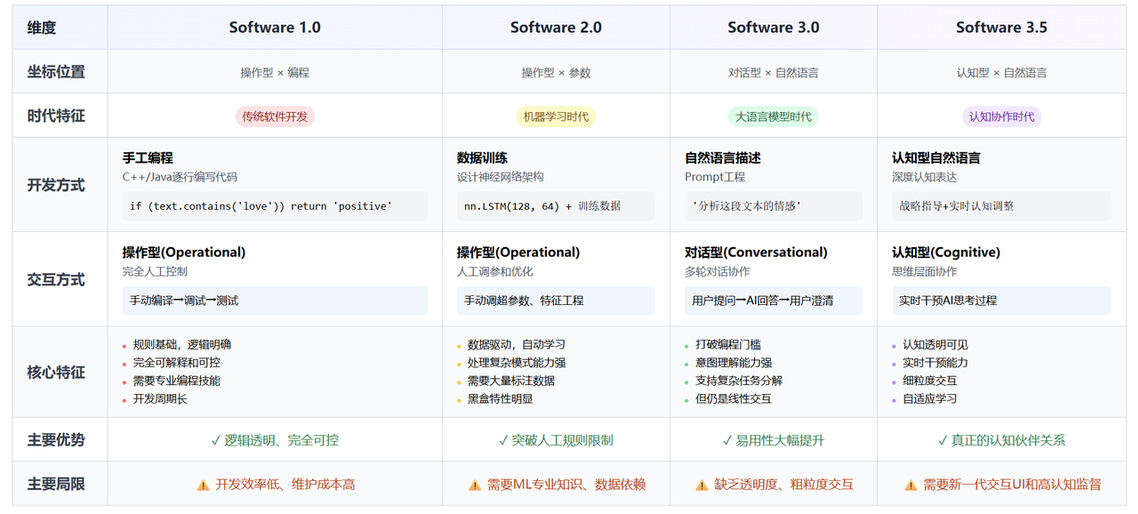
Task: Click checkmark next to 突破人工规则限制
Action: click(x=504, y=440)
